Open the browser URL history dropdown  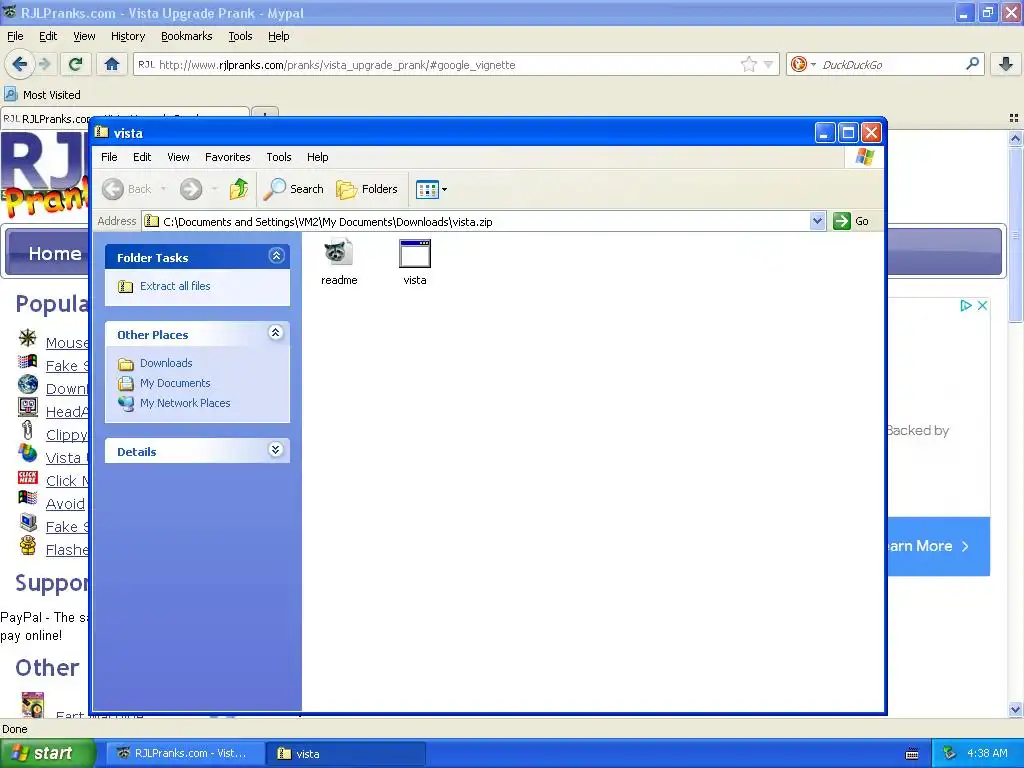coord(769,64)
